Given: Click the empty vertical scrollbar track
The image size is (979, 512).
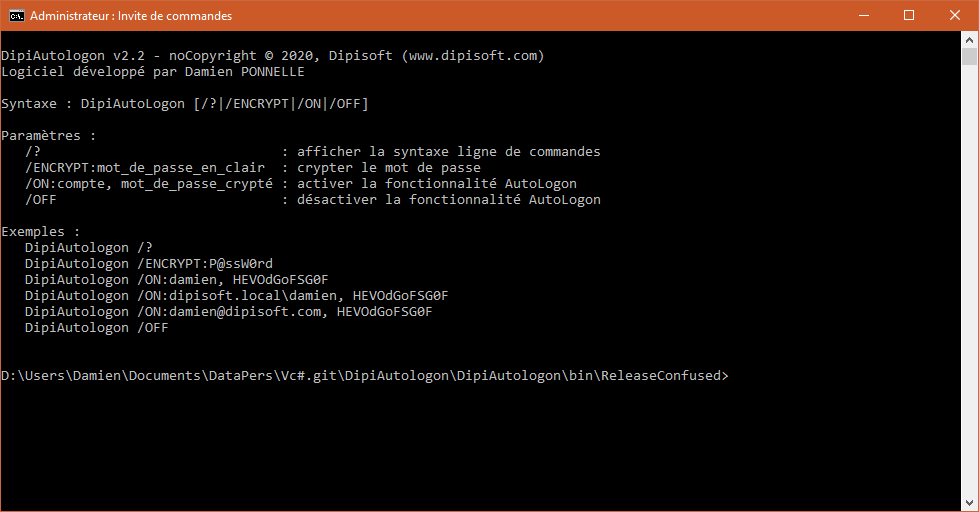Looking at the screenshot, I should click(970, 300).
